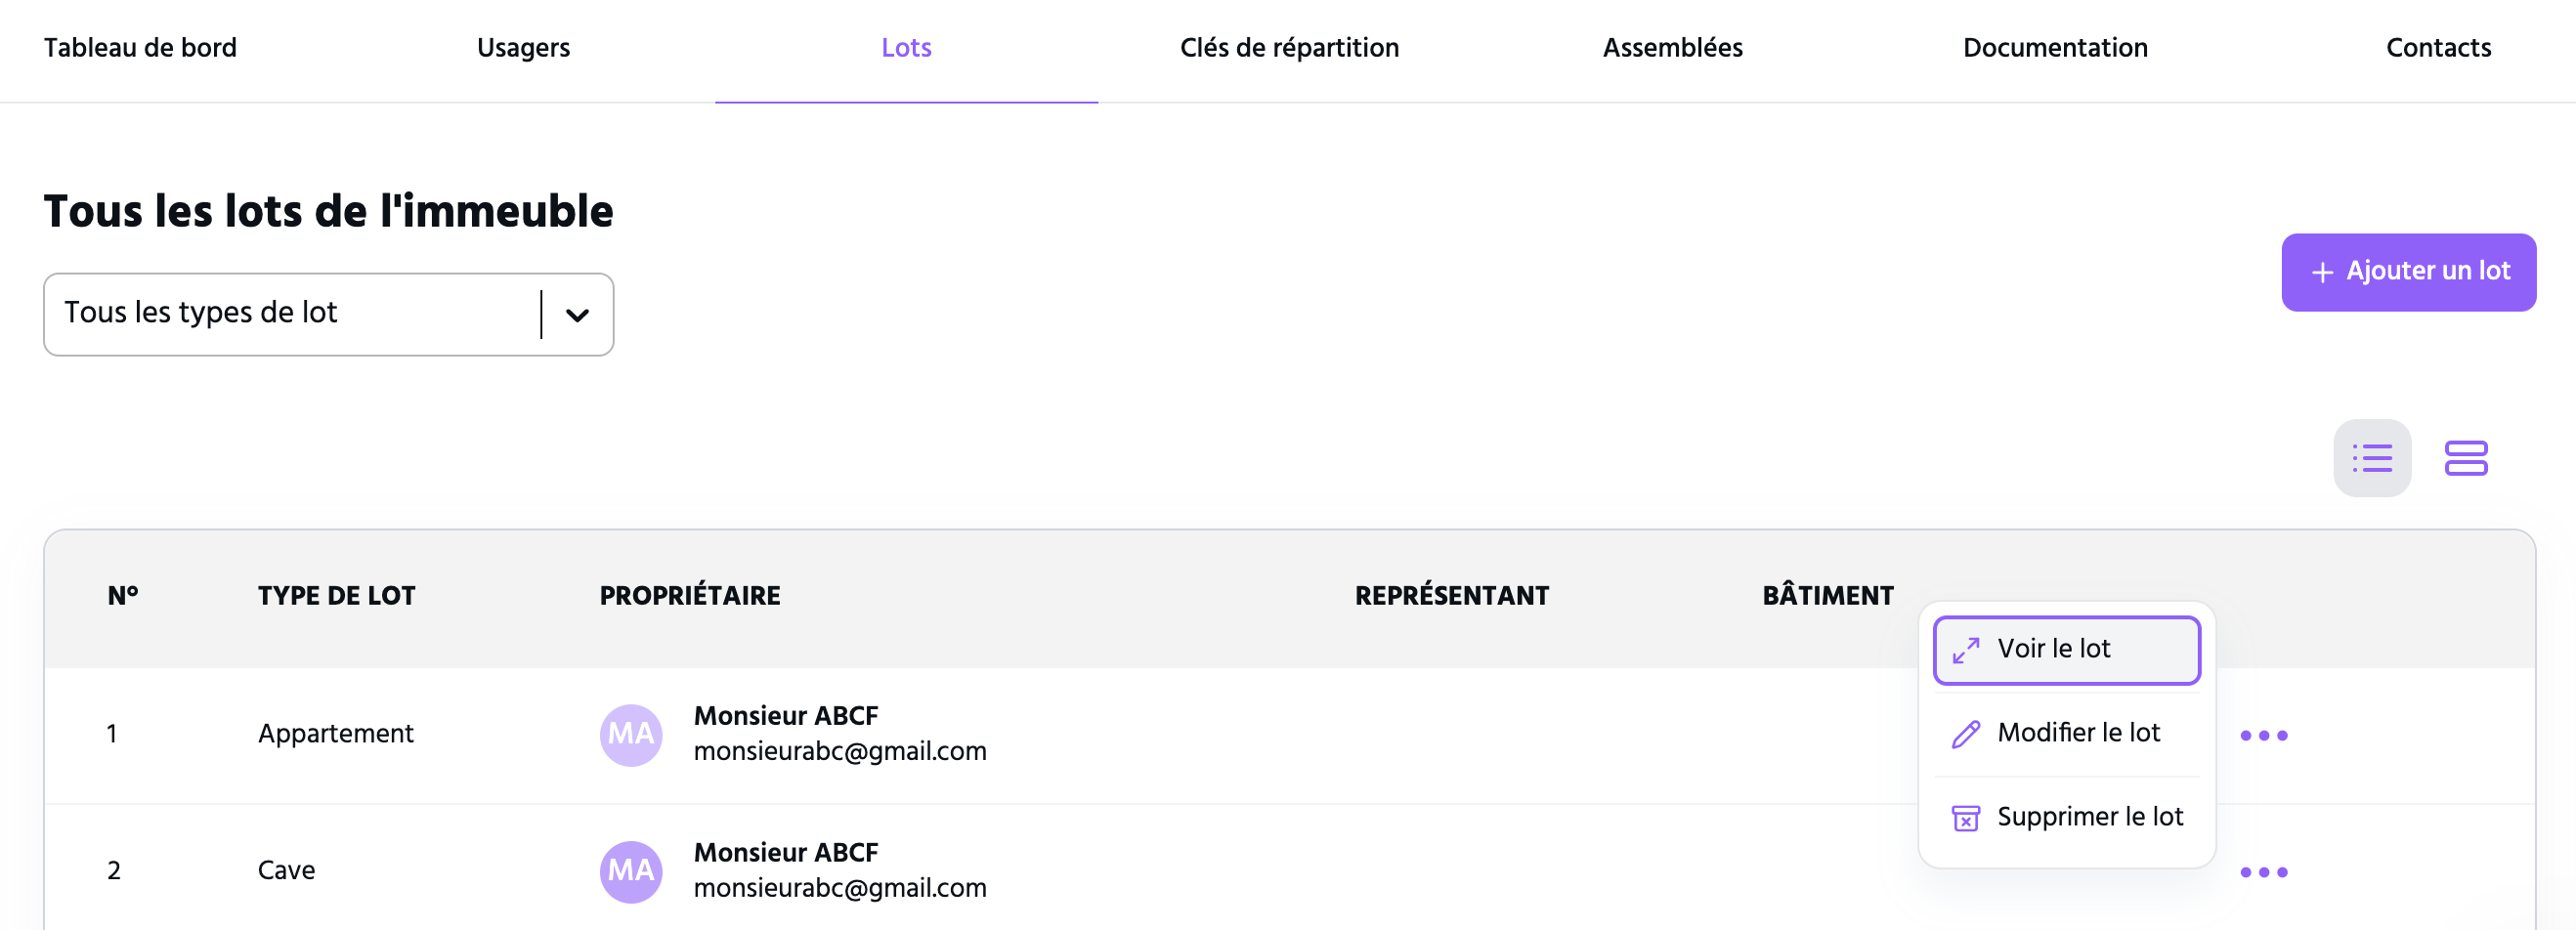Click the trash icon for Supprimer le lot
This screenshot has width=2576, height=930.
(1965, 818)
